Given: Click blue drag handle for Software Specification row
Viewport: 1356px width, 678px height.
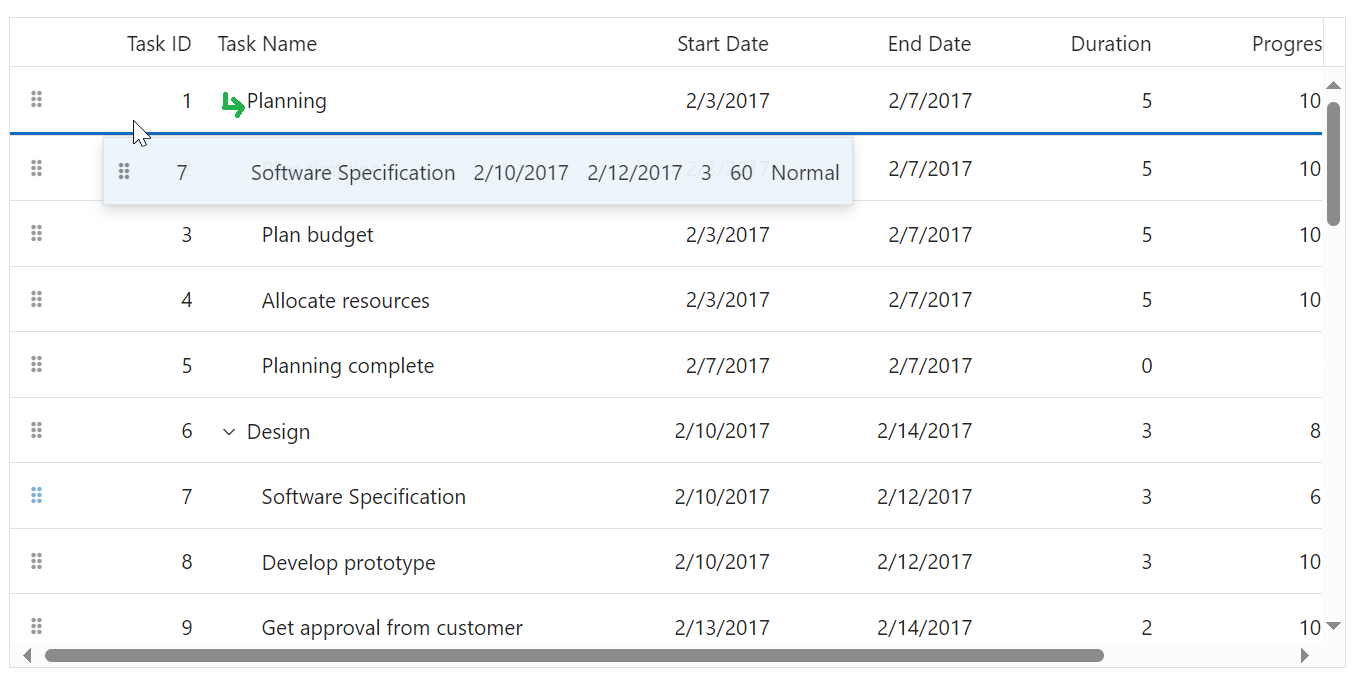Looking at the screenshot, I should 37,495.
